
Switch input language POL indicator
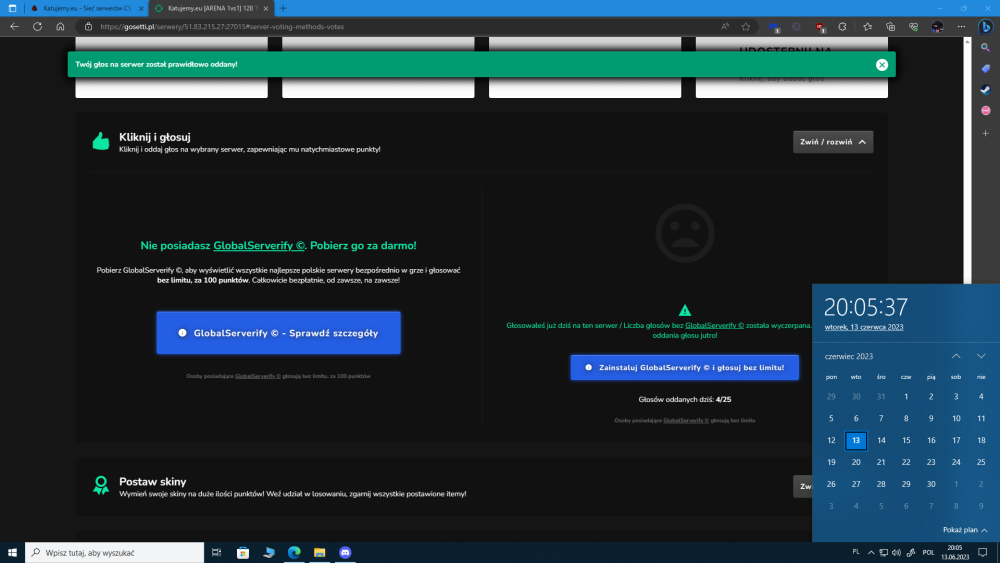tap(929, 553)
